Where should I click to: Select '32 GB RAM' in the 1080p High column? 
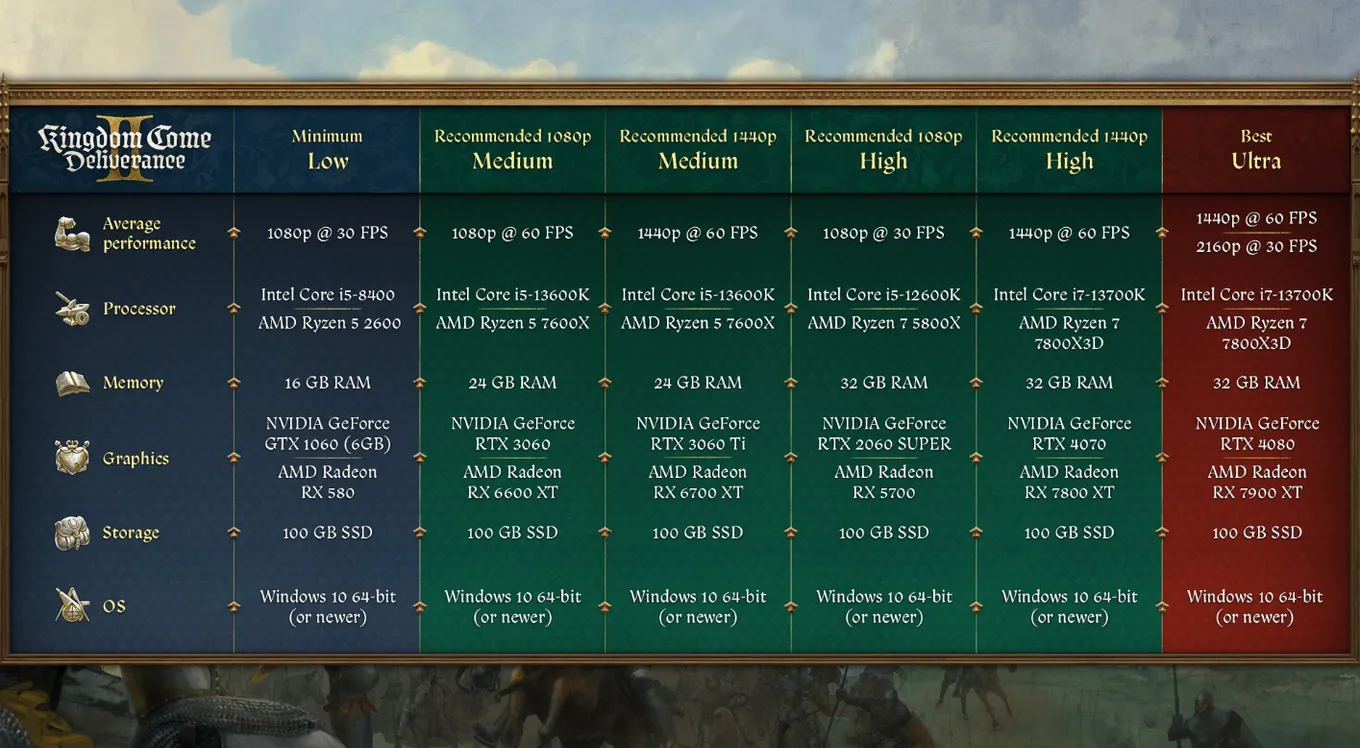(x=884, y=383)
